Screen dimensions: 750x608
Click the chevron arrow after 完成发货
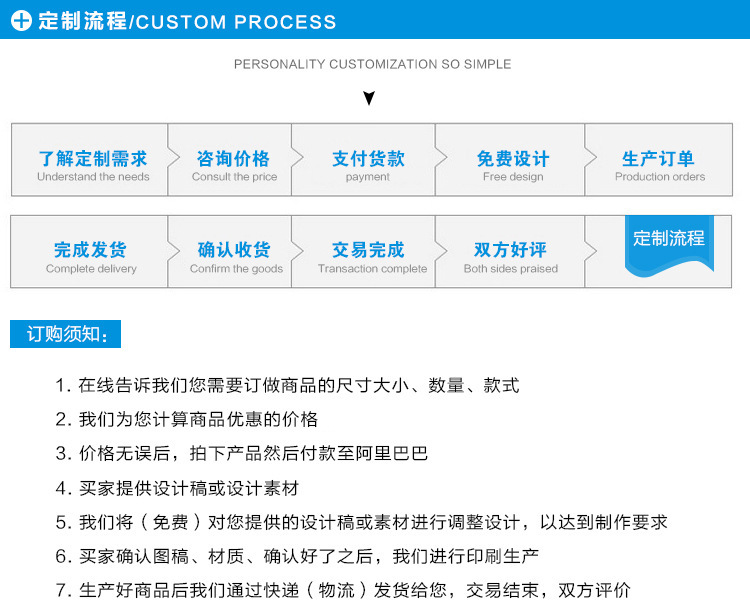click(174, 250)
